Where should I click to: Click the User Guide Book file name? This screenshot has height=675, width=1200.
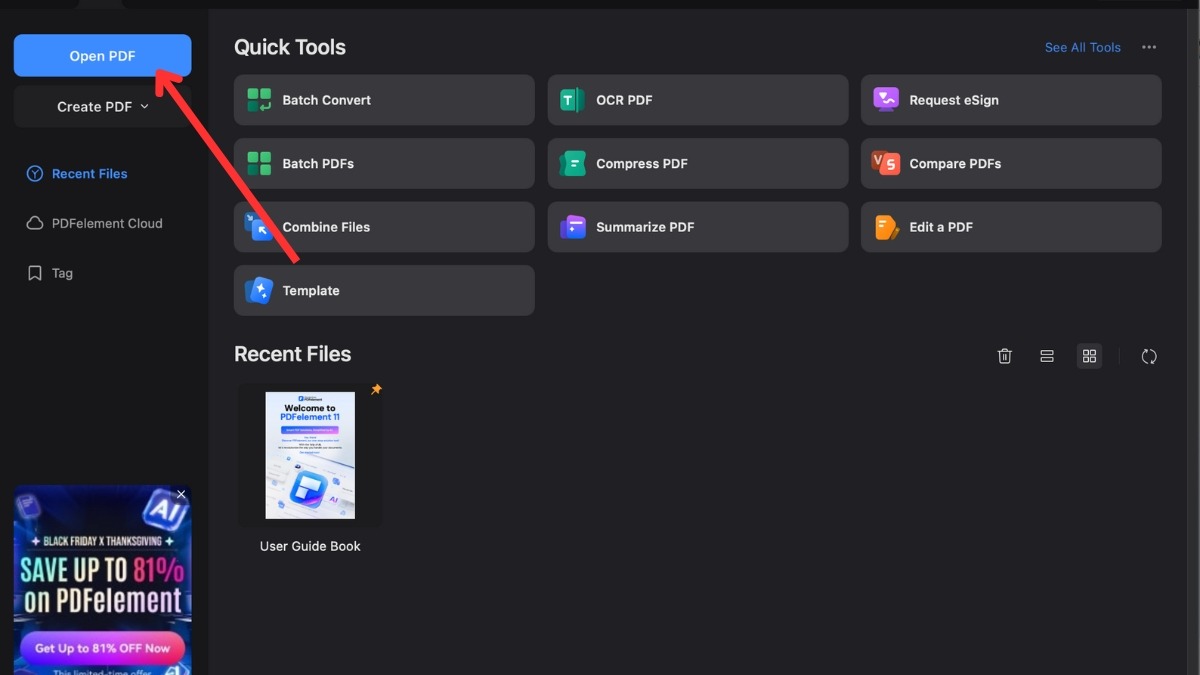[310, 546]
